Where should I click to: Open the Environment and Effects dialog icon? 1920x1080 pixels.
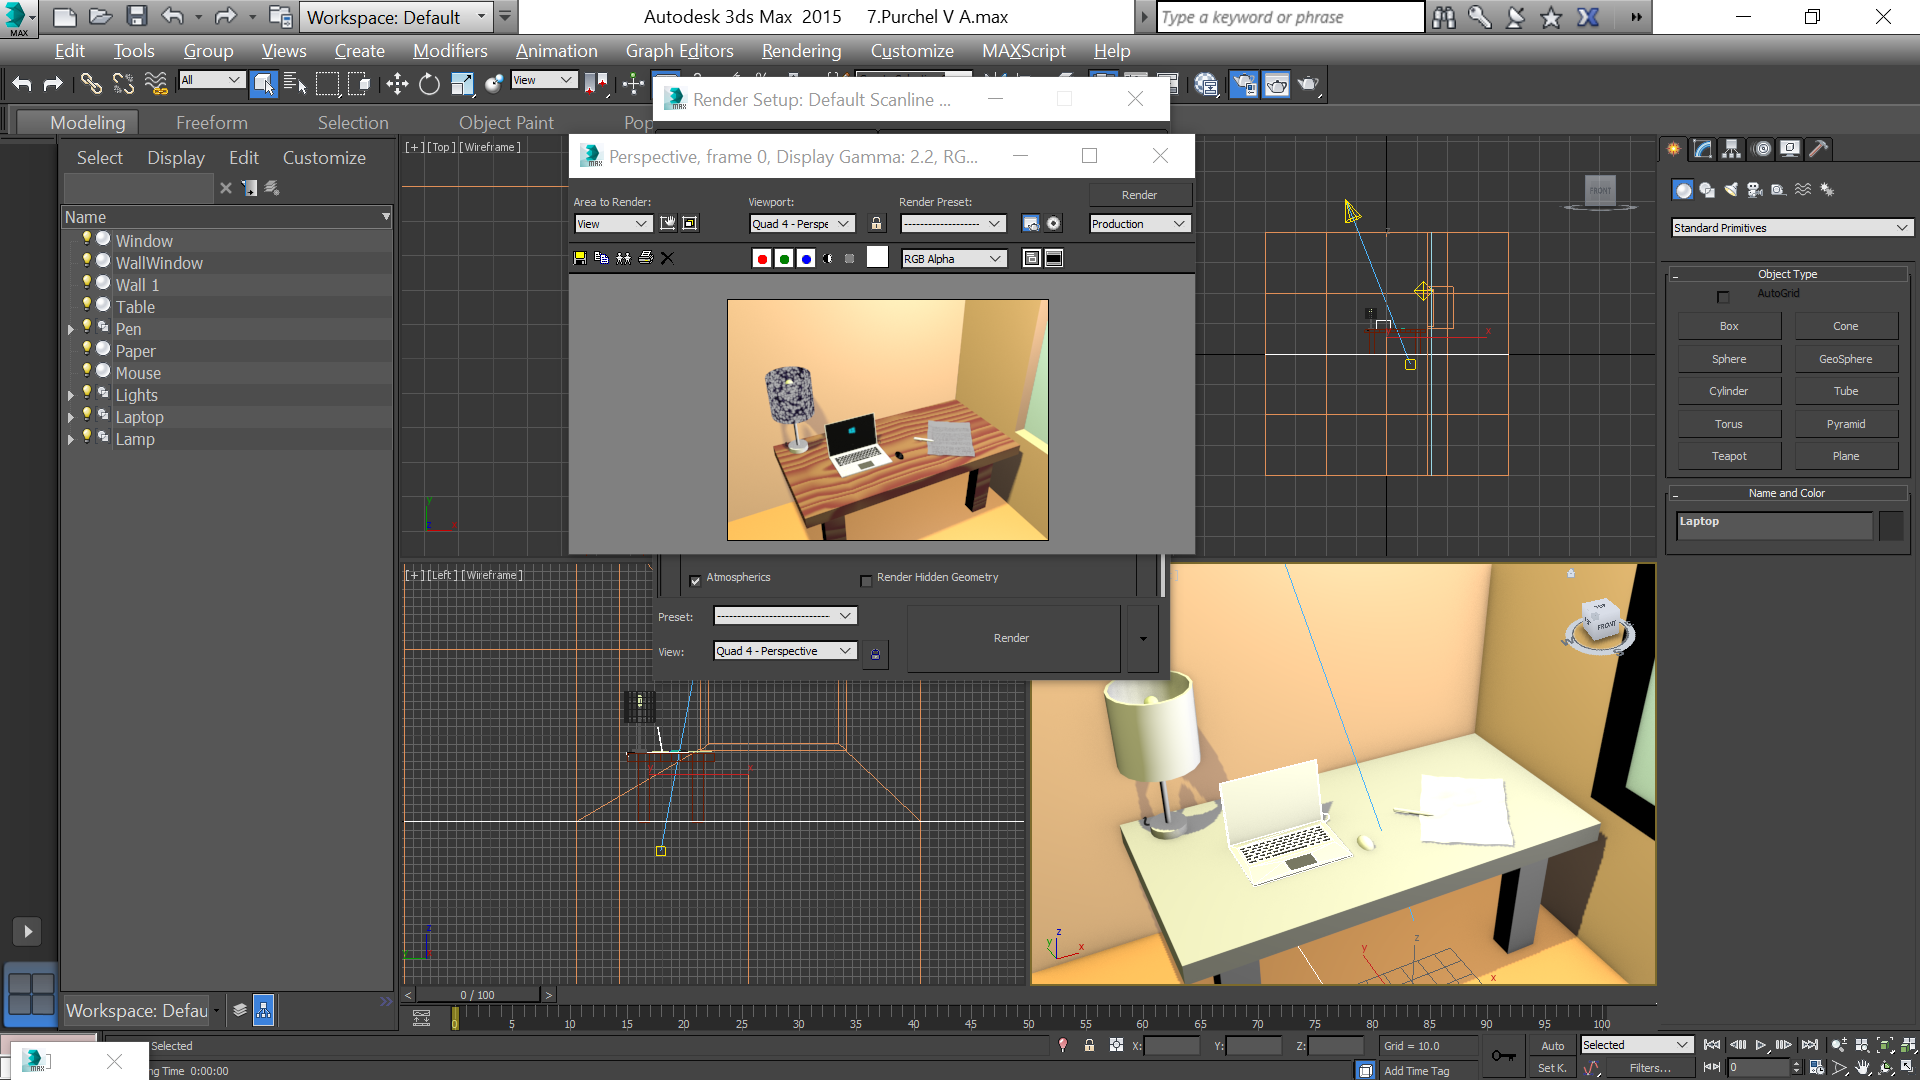(1053, 224)
